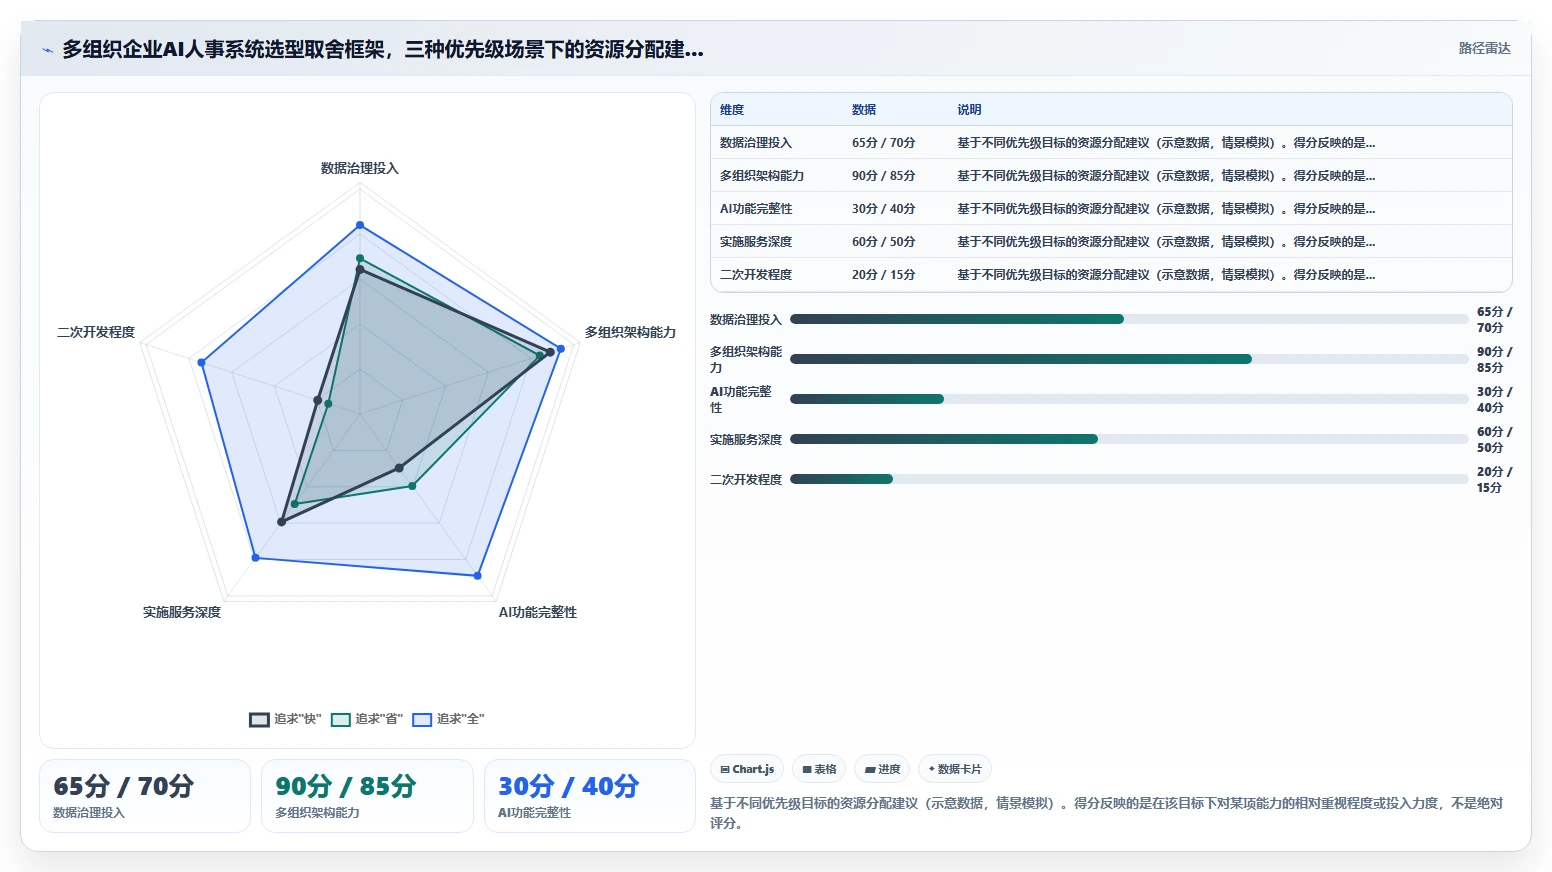The height and width of the screenshot is (872, 1552).
Task: Click the 说明 column header
Action: click(969, 110)
